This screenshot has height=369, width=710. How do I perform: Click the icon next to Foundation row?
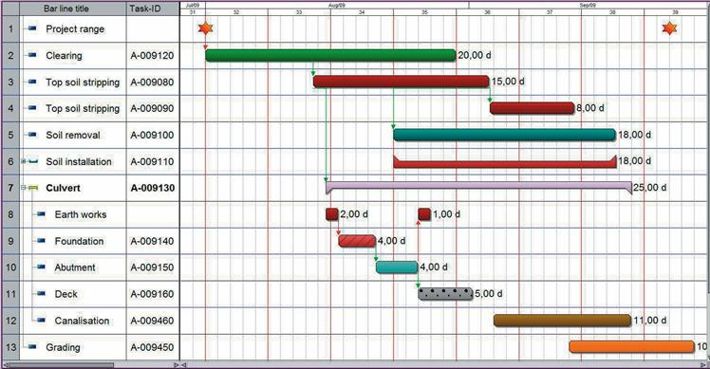41,240
